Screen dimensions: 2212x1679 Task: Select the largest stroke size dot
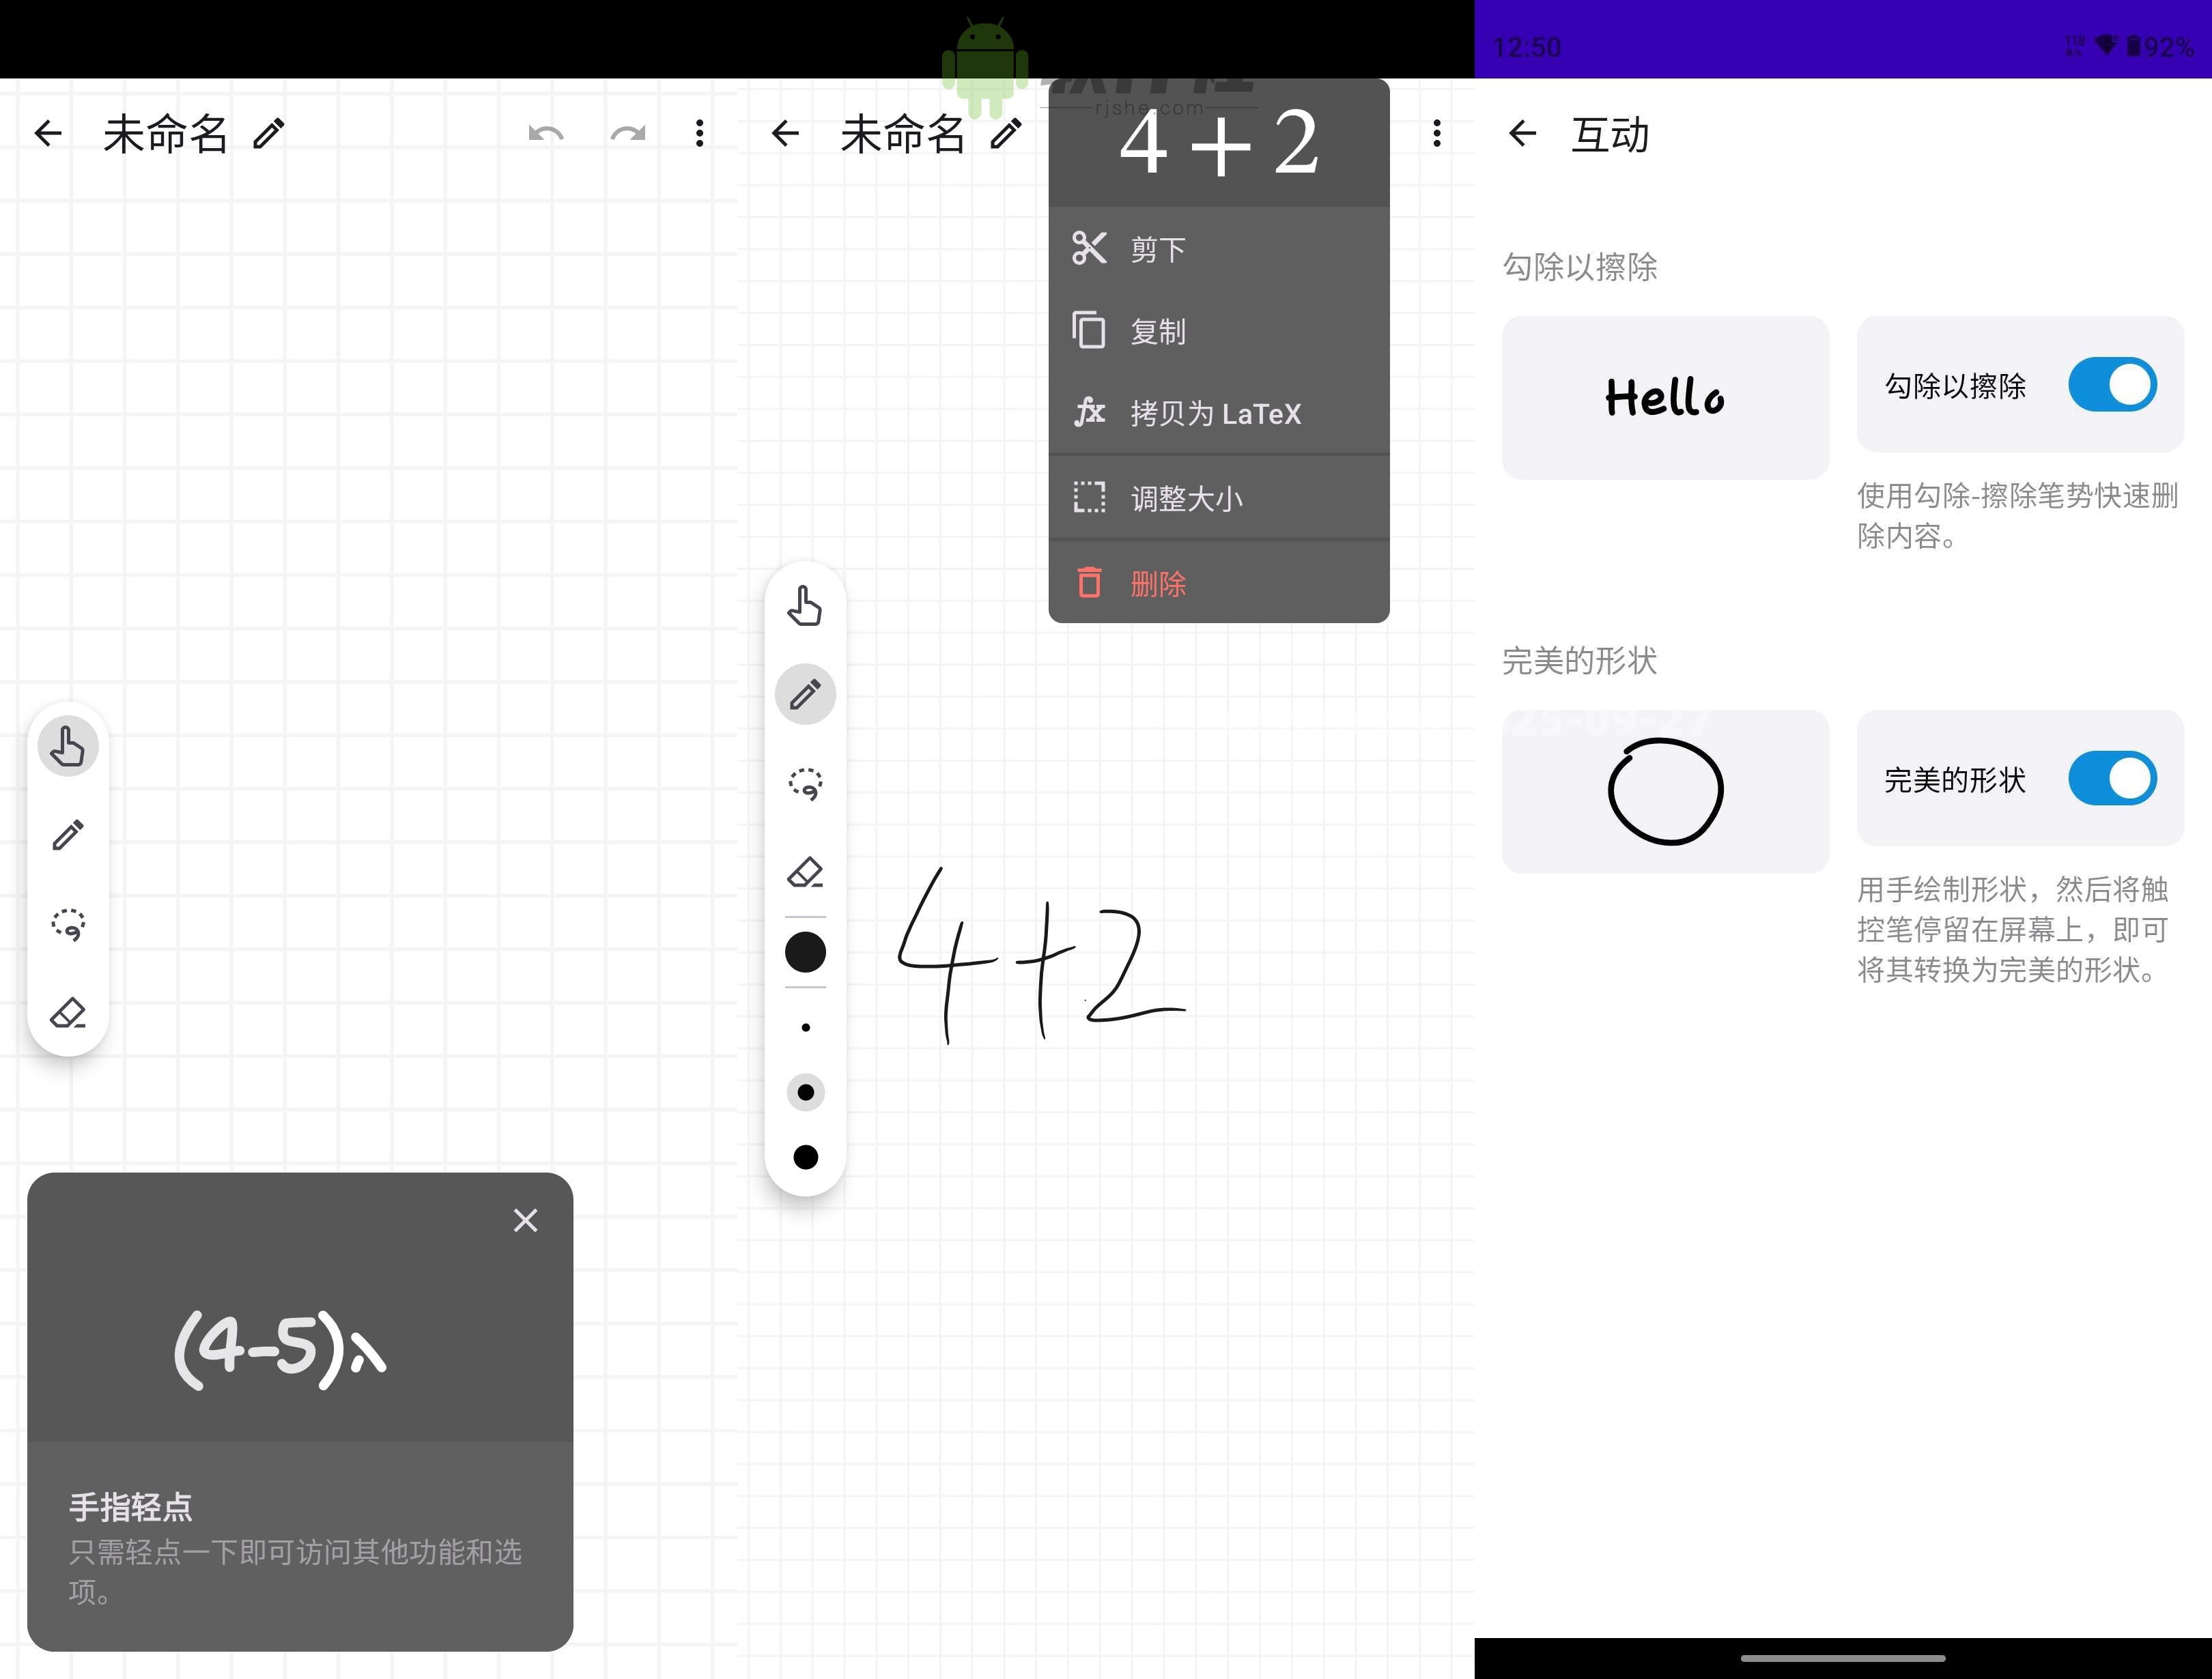(x=805, y=1156)
